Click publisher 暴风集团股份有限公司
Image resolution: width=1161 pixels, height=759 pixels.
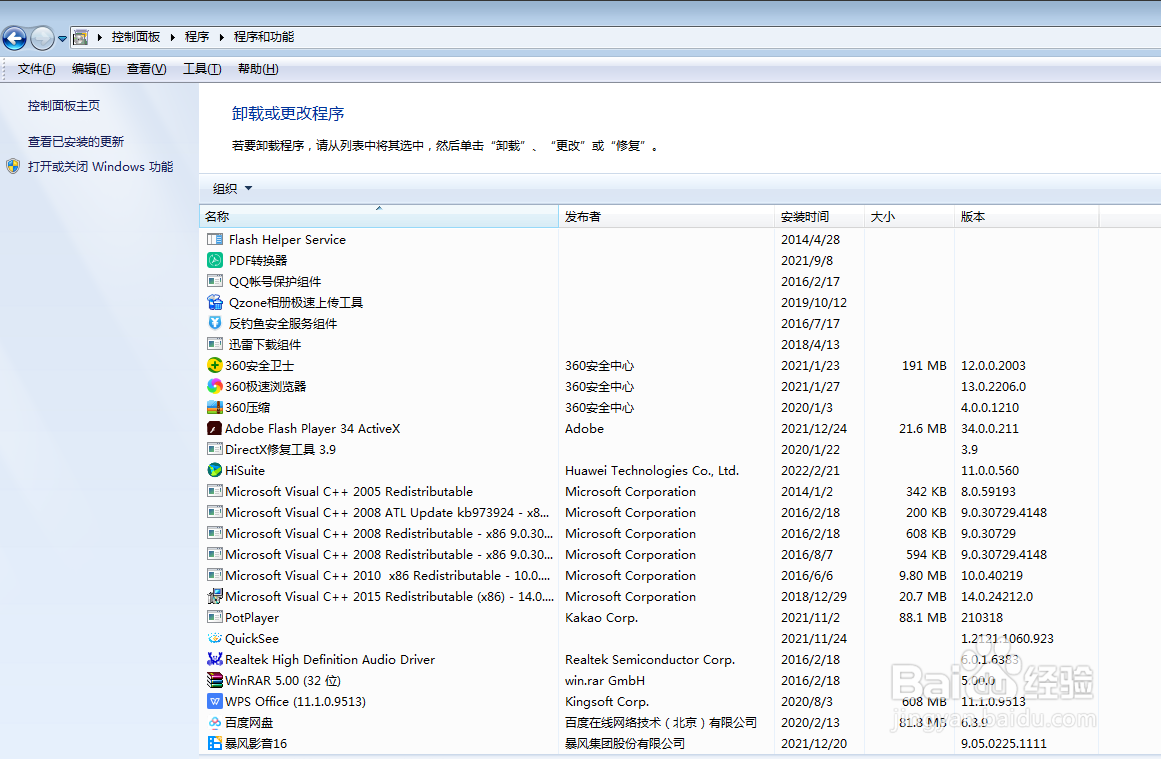pos(624,743)
